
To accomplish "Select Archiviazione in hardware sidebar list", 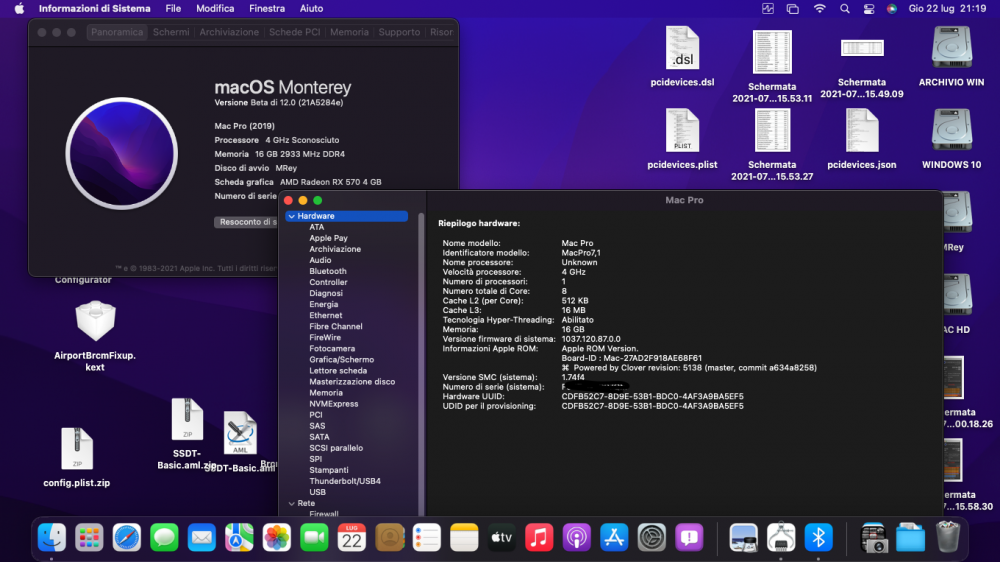I will click(335, 249).
